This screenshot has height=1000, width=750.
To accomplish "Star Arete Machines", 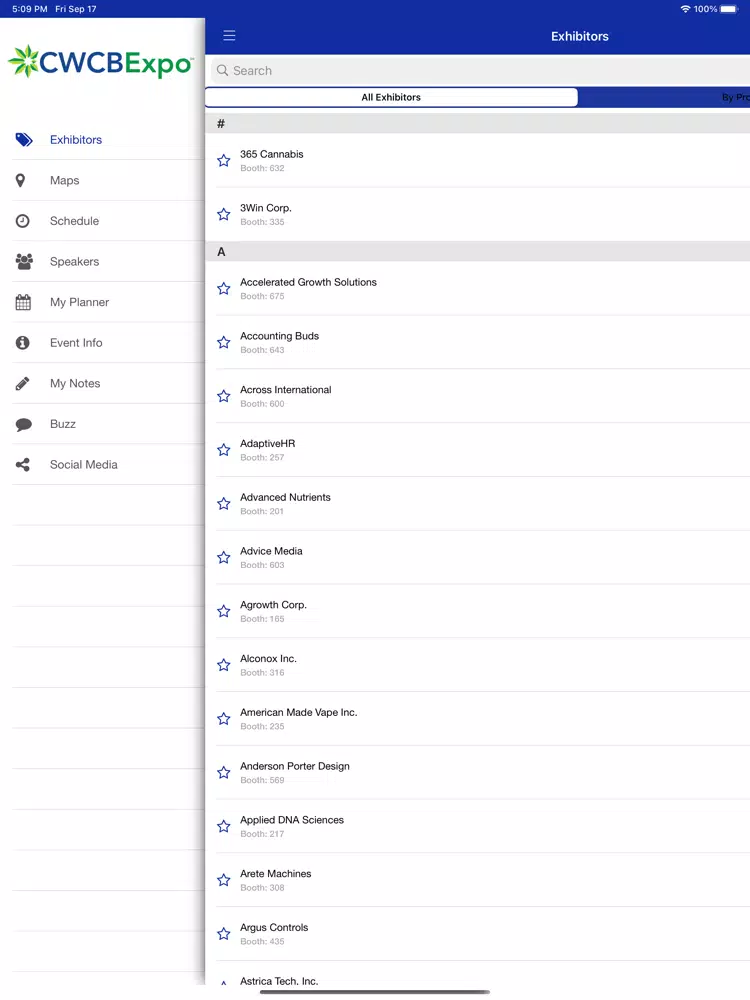I will [224, 880].
